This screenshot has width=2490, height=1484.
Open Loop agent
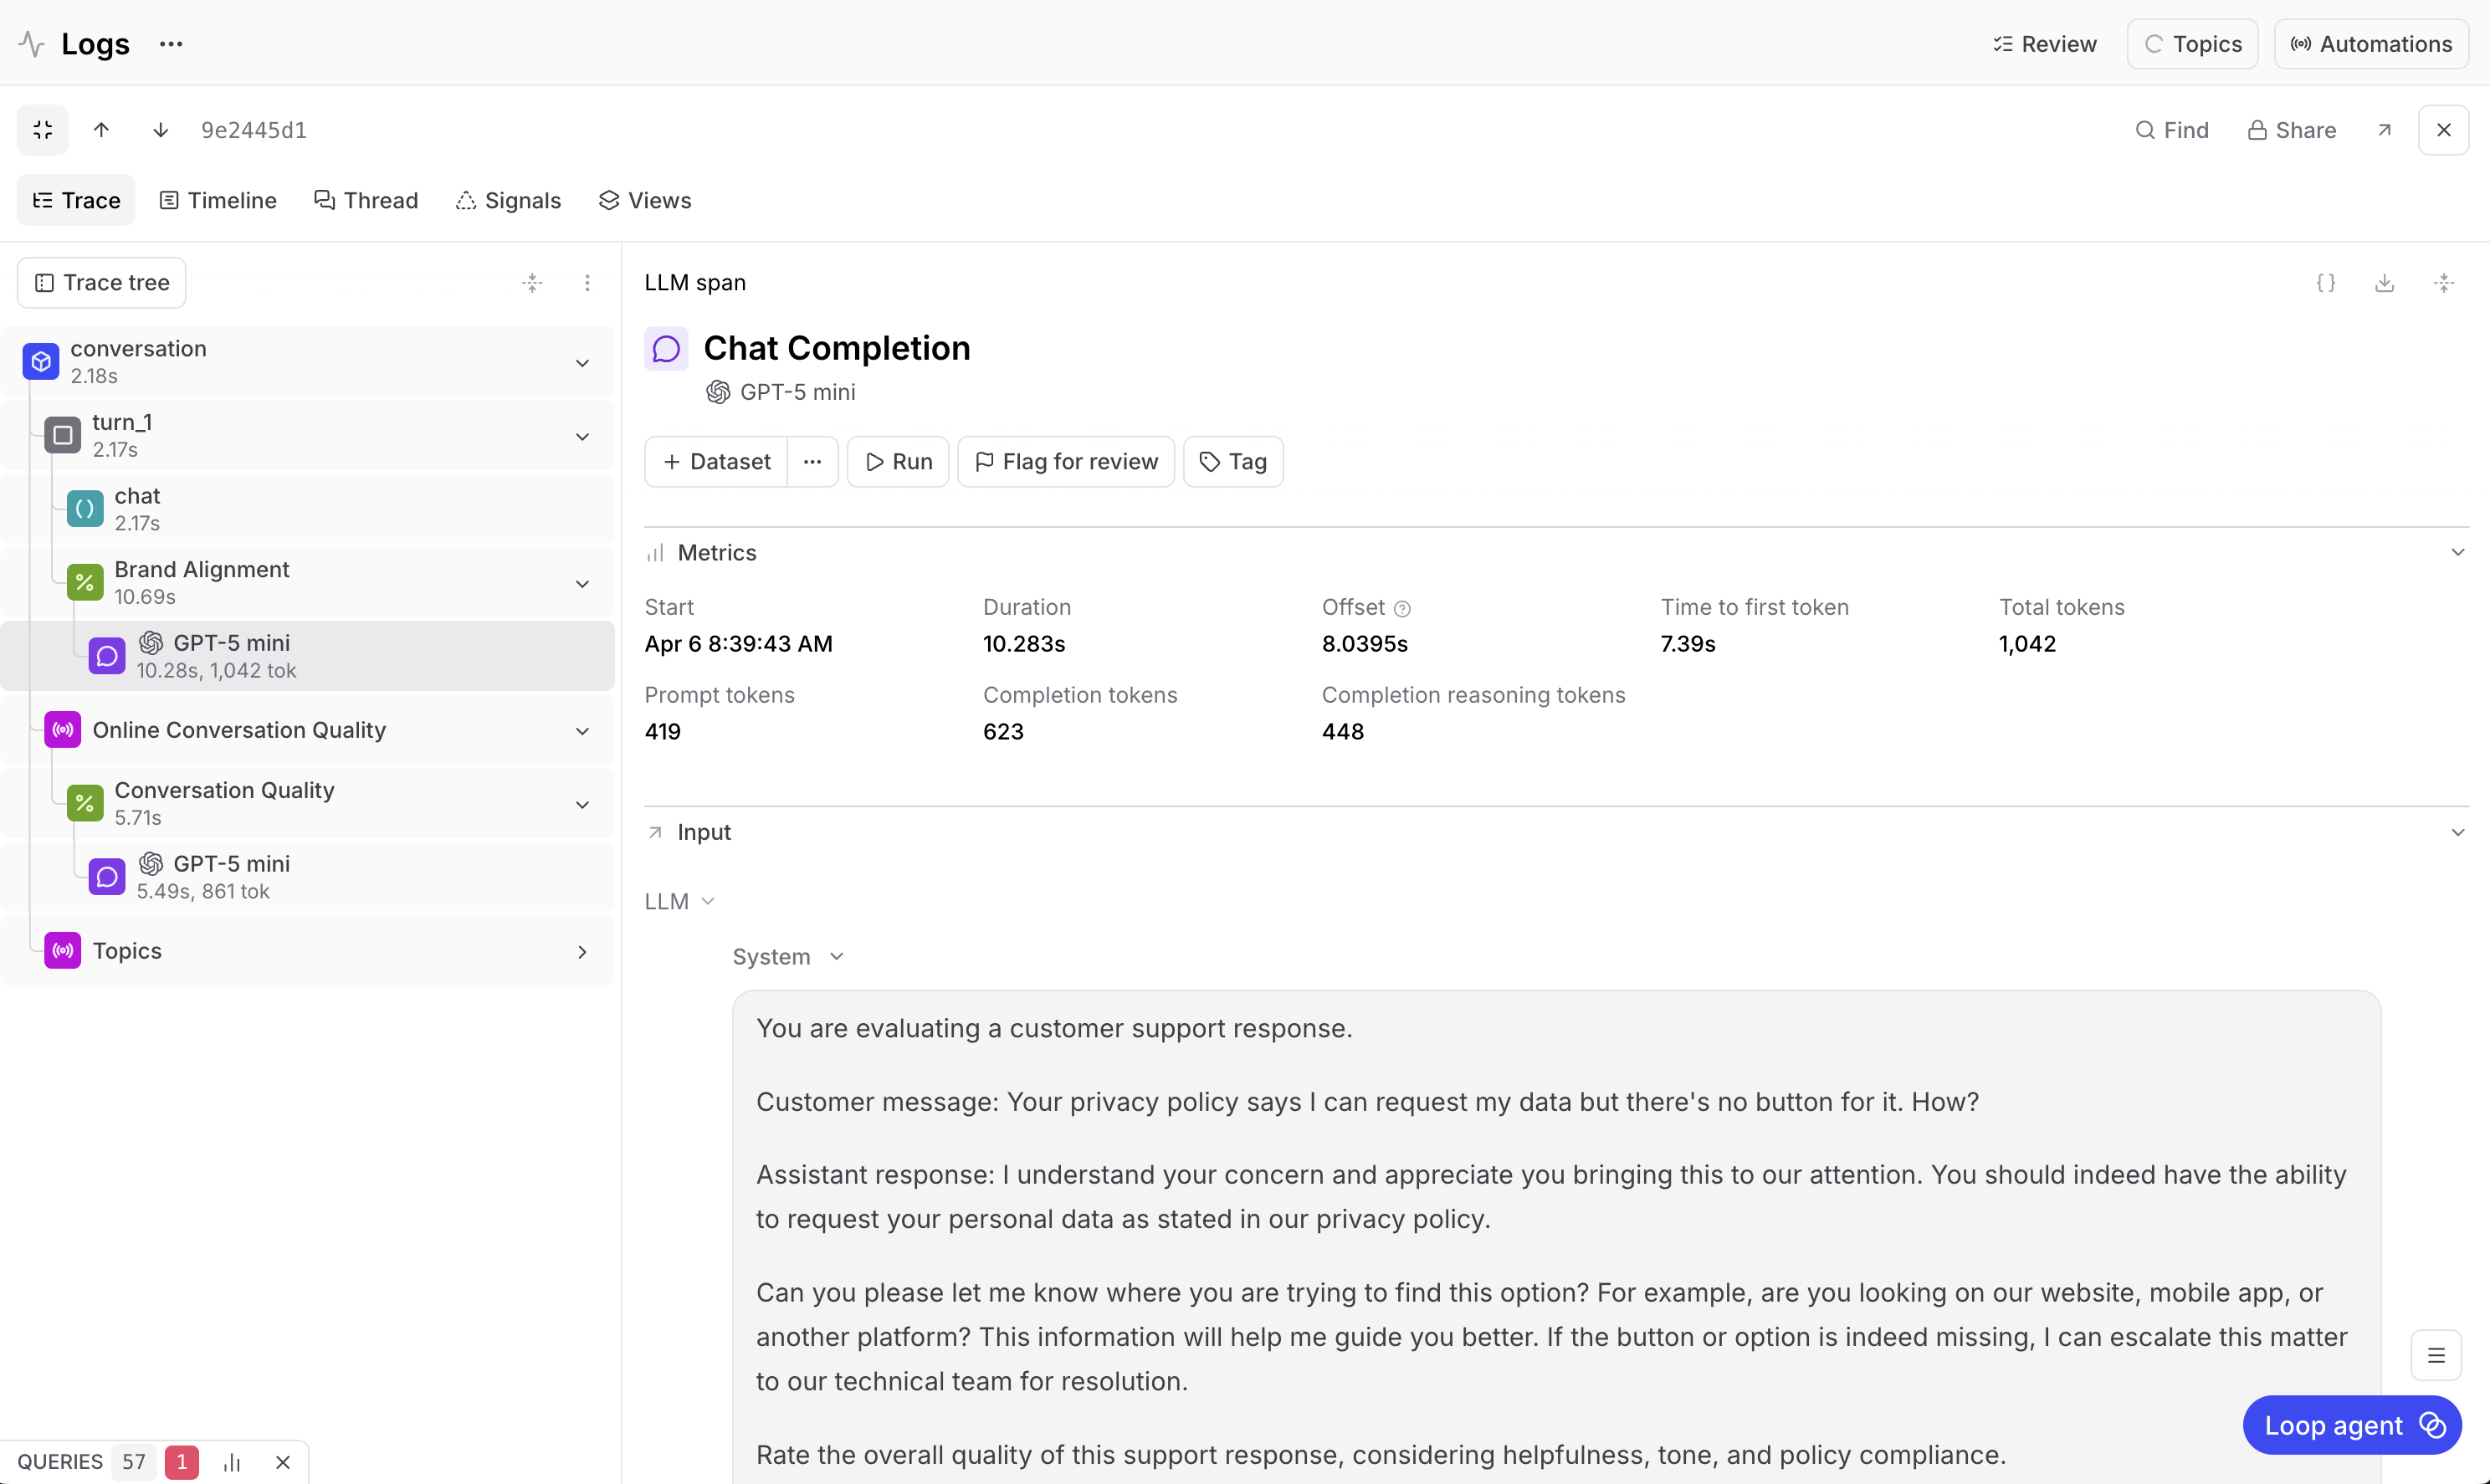[2352, 1426]
